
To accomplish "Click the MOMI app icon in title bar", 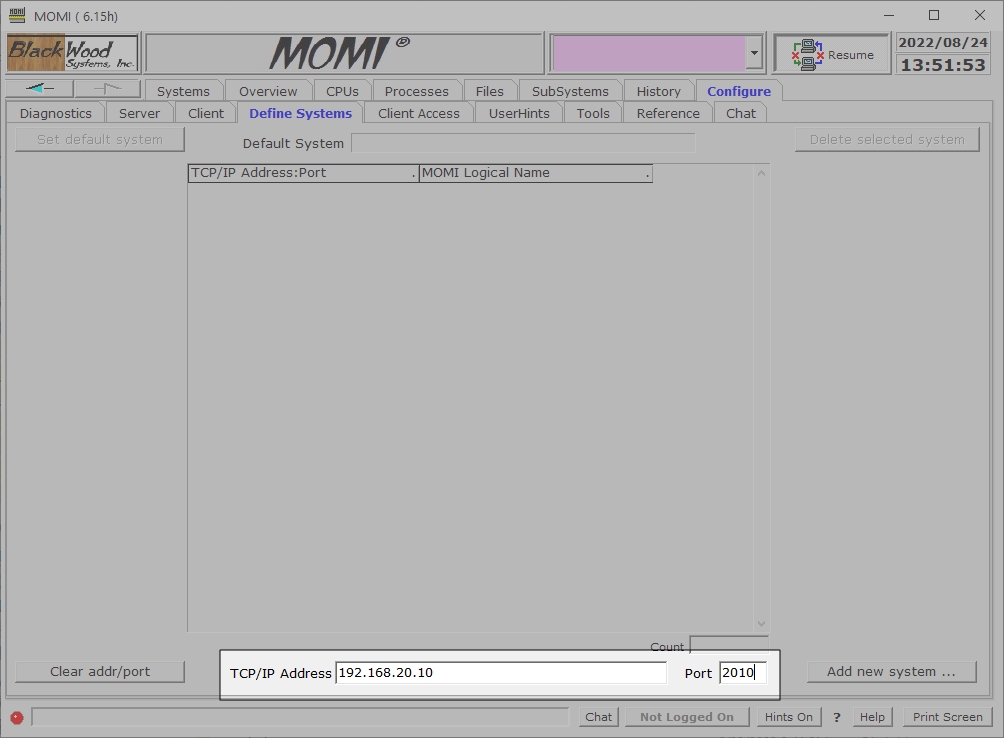I will tap(17, 15).
